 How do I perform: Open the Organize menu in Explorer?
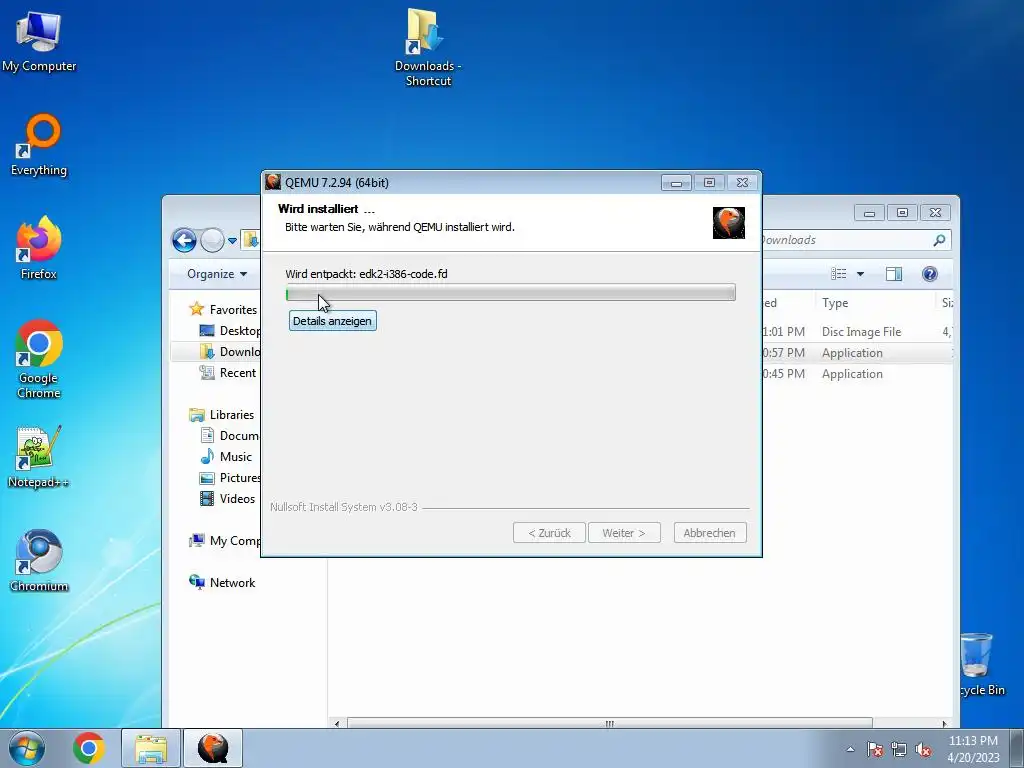coord(217,274)
